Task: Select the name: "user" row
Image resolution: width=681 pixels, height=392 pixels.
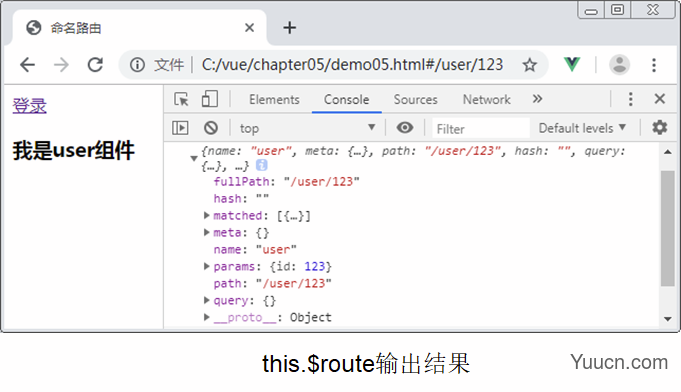Action: pos(255,250)
